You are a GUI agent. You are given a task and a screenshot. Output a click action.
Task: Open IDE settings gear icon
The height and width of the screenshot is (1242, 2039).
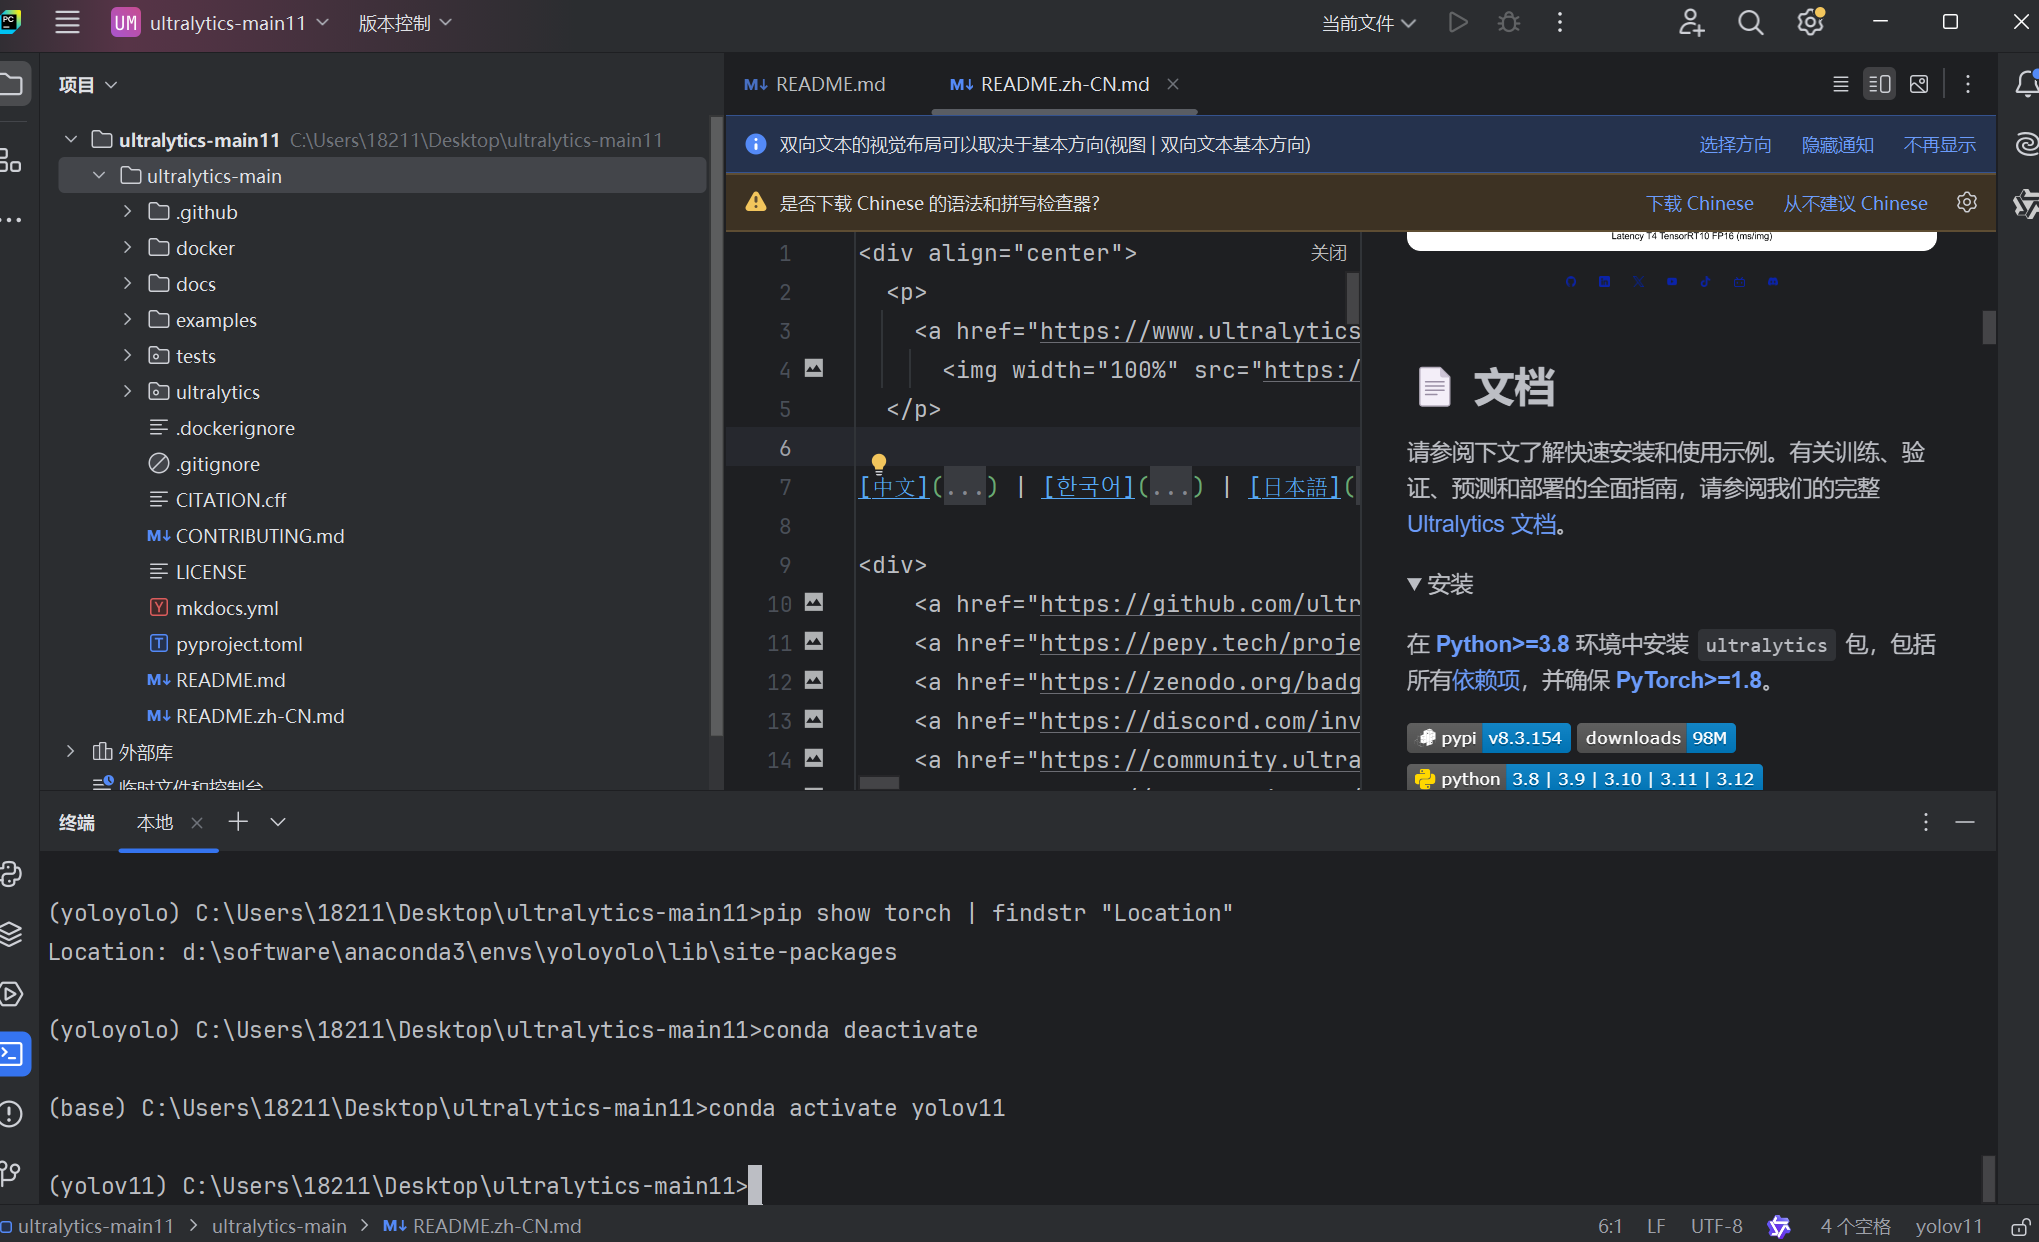(x=1810, y=22)
